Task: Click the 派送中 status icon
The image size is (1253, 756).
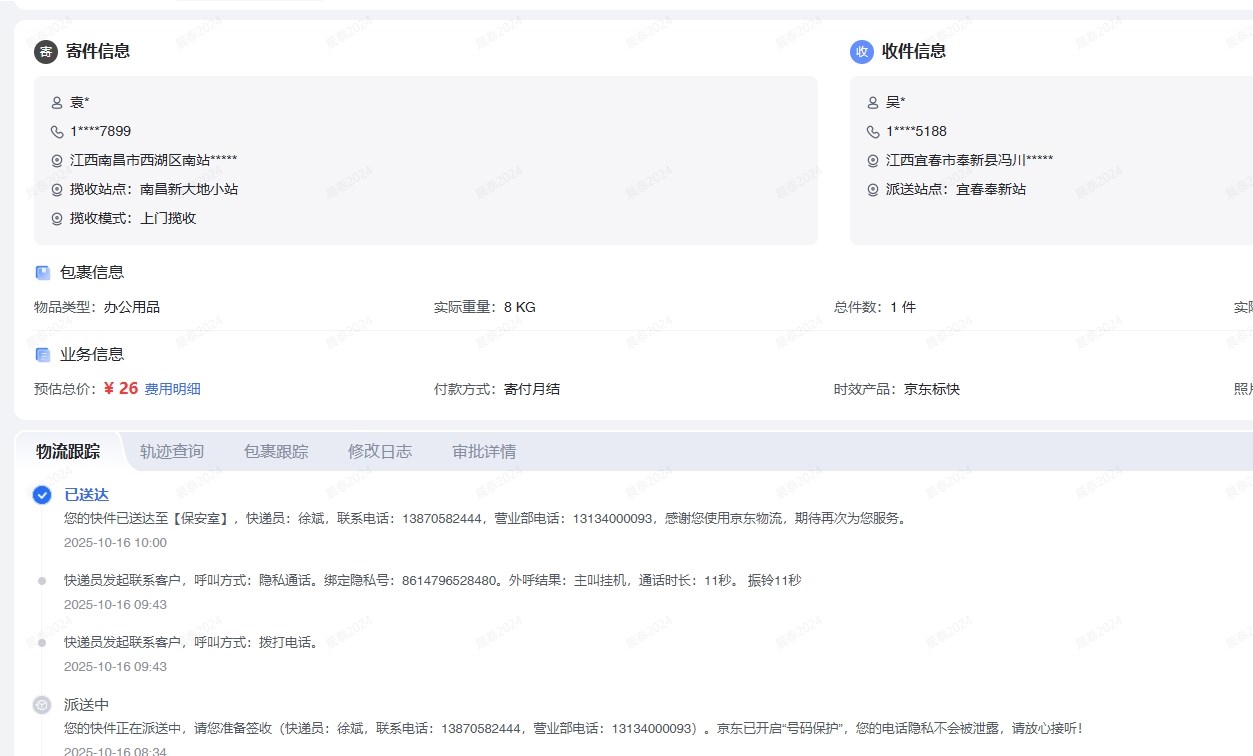Action: click(42, 705)
